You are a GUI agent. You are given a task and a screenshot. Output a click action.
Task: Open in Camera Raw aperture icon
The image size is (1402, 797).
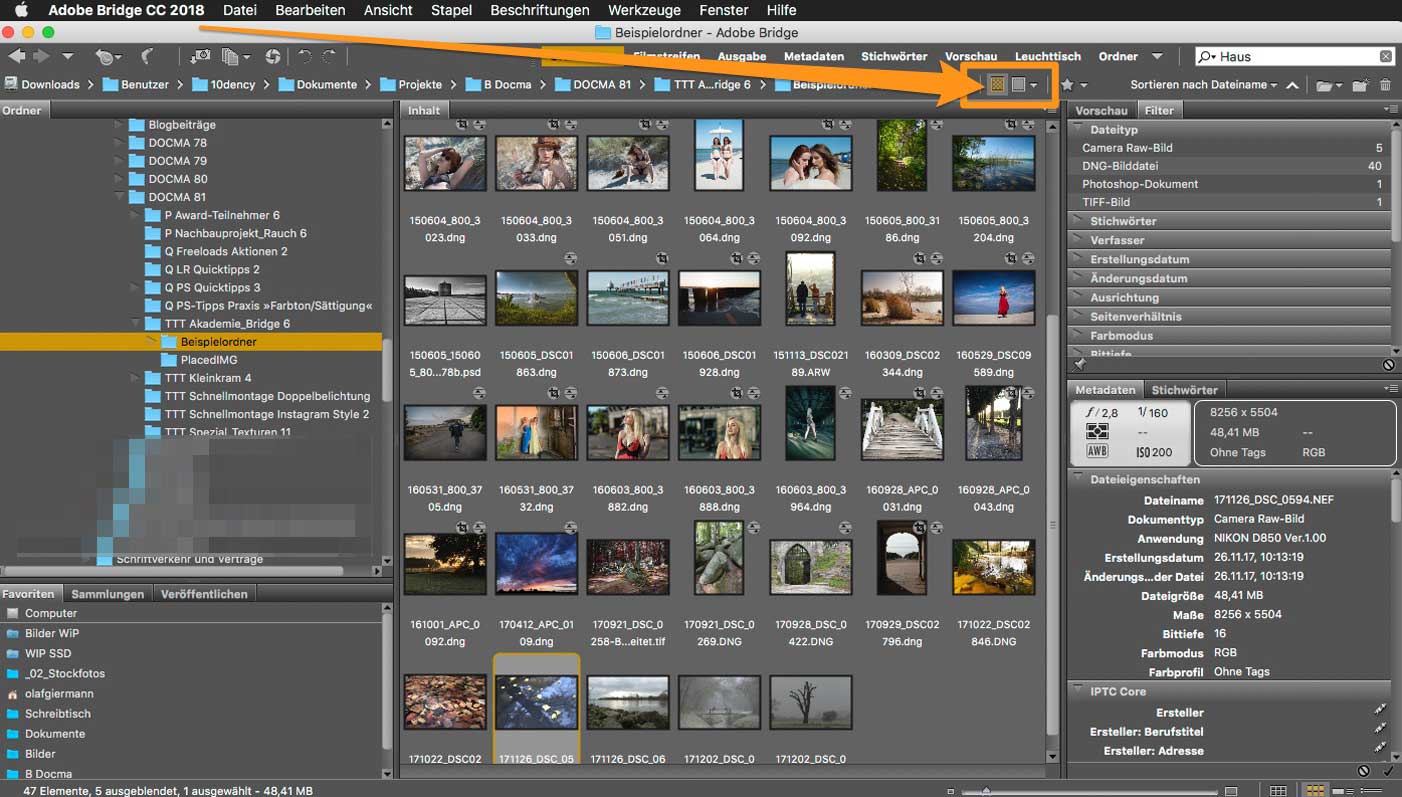(273, 57)
